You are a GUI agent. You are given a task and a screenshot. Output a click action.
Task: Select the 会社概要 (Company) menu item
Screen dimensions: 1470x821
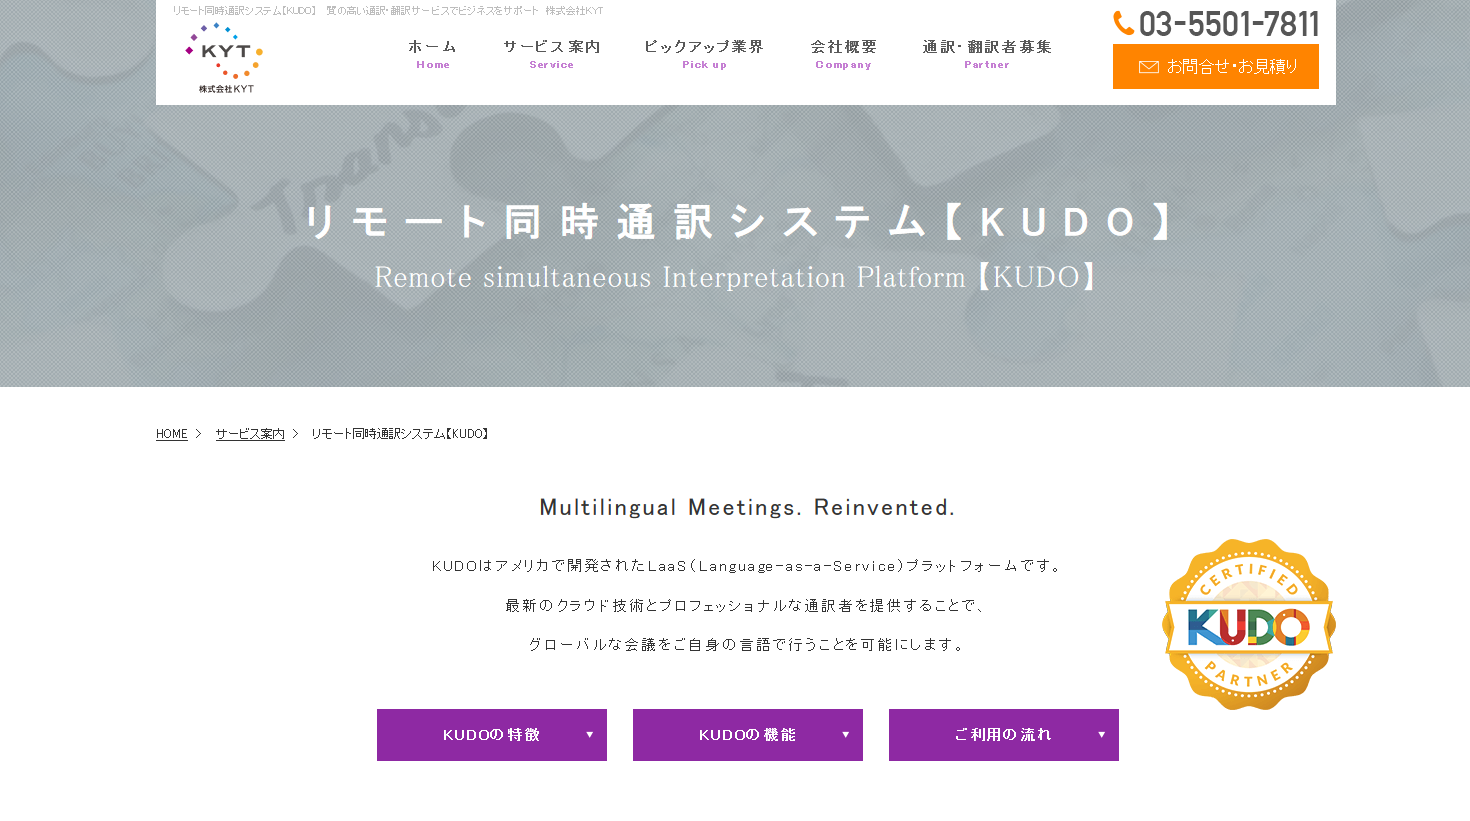click(843, 54)
